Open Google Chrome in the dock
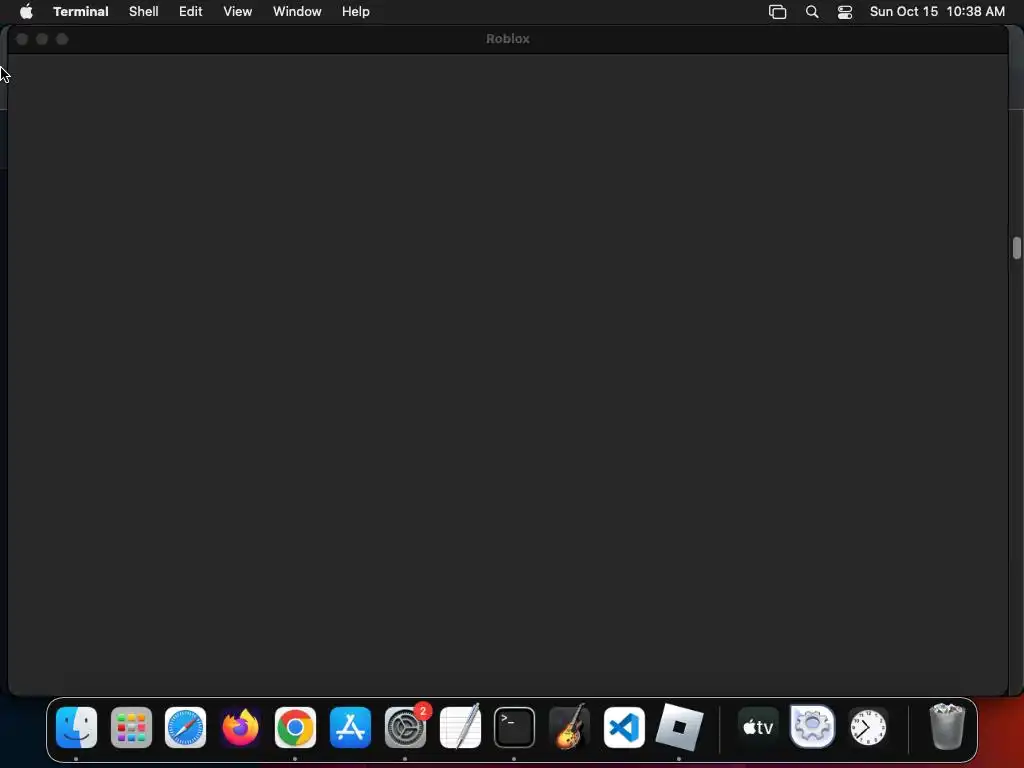The width and height of the screenshot is (1024, 768). [x=295, y=727]
